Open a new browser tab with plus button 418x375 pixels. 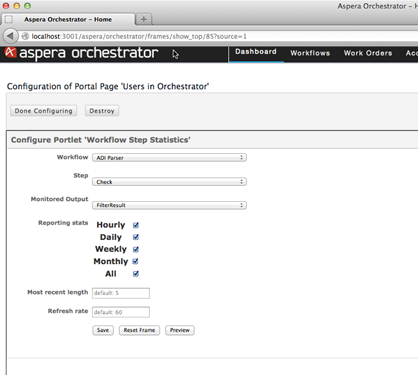[144, 19]
